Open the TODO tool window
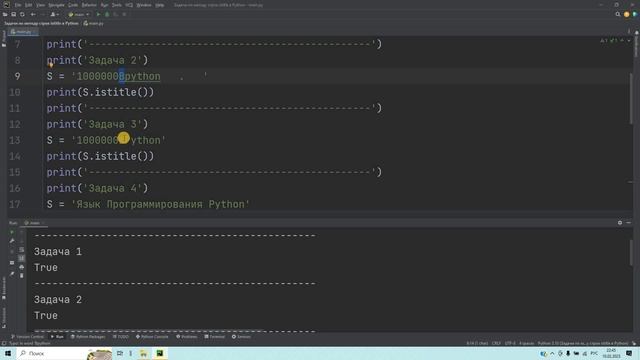The image size is (640, 360). coord(121,337)
